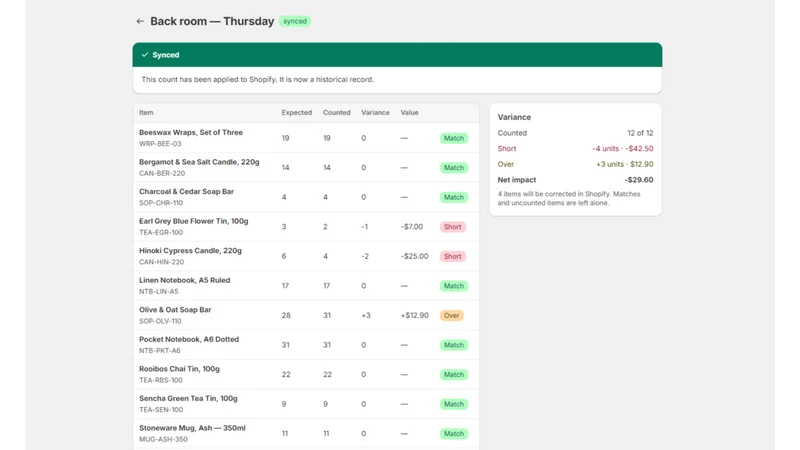Click the -2 variance for Hinoki Candle
Image resolution: width=800 pixels, height=450 pixels.
[365, 257]
